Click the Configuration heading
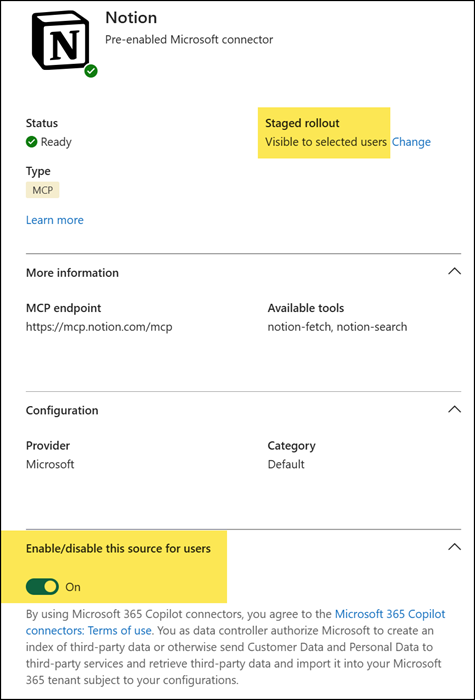The height and width of the screenshot is (700, 475). (x=62, y=410)
